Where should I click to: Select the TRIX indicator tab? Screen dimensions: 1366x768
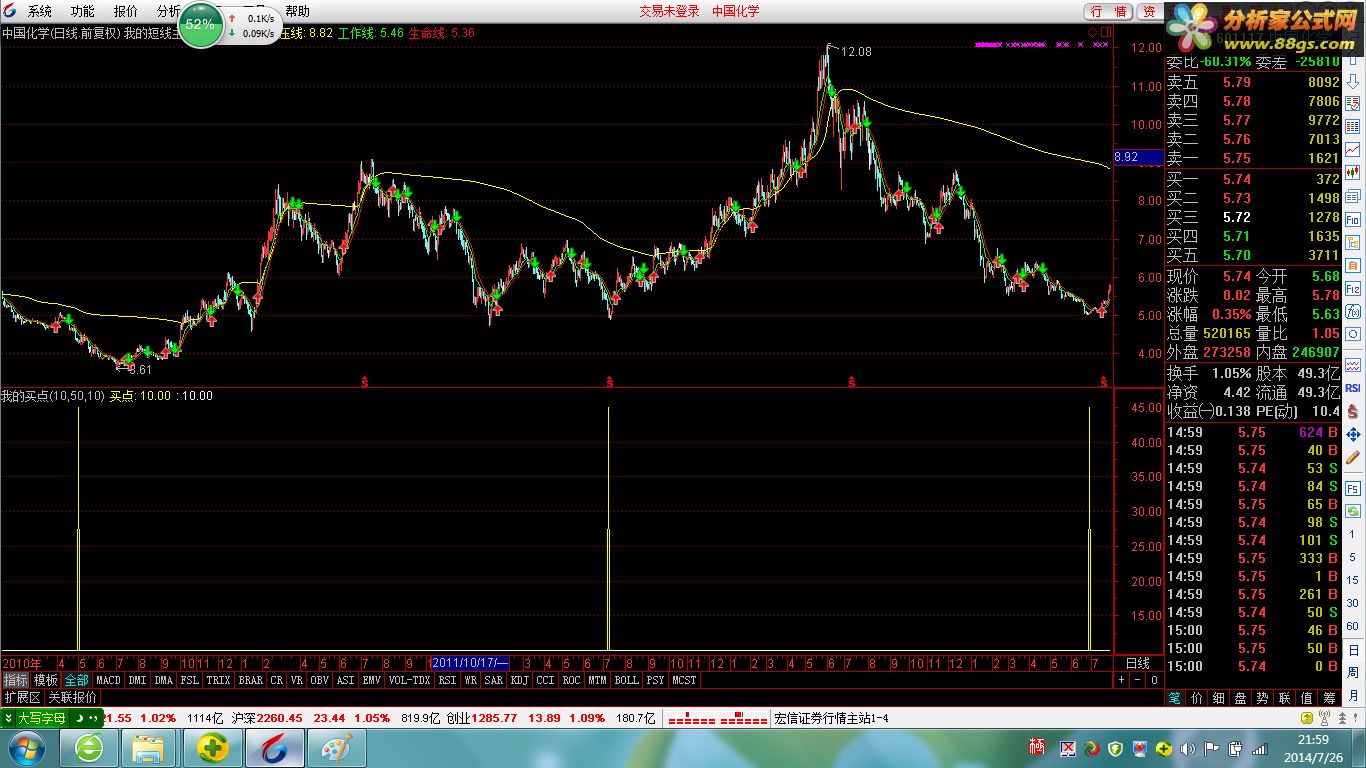pos(218,680)
